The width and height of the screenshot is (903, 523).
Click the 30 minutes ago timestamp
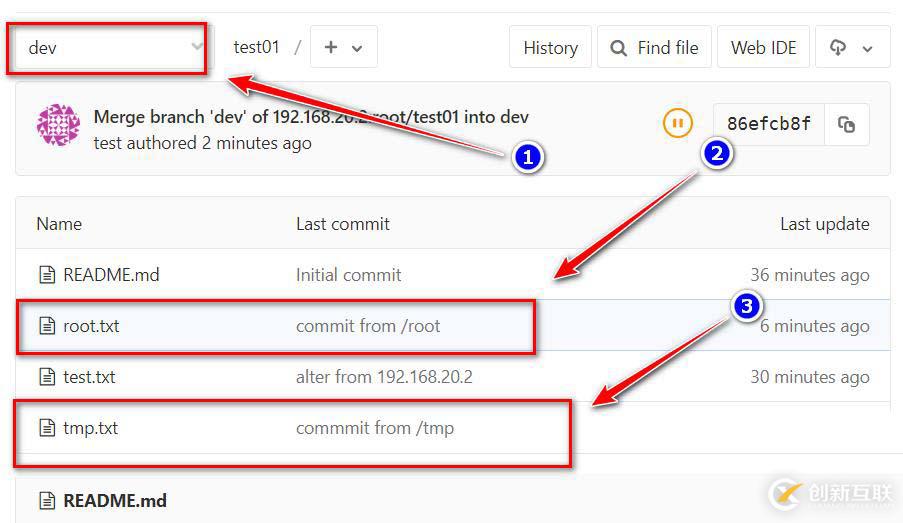point(810,377)
